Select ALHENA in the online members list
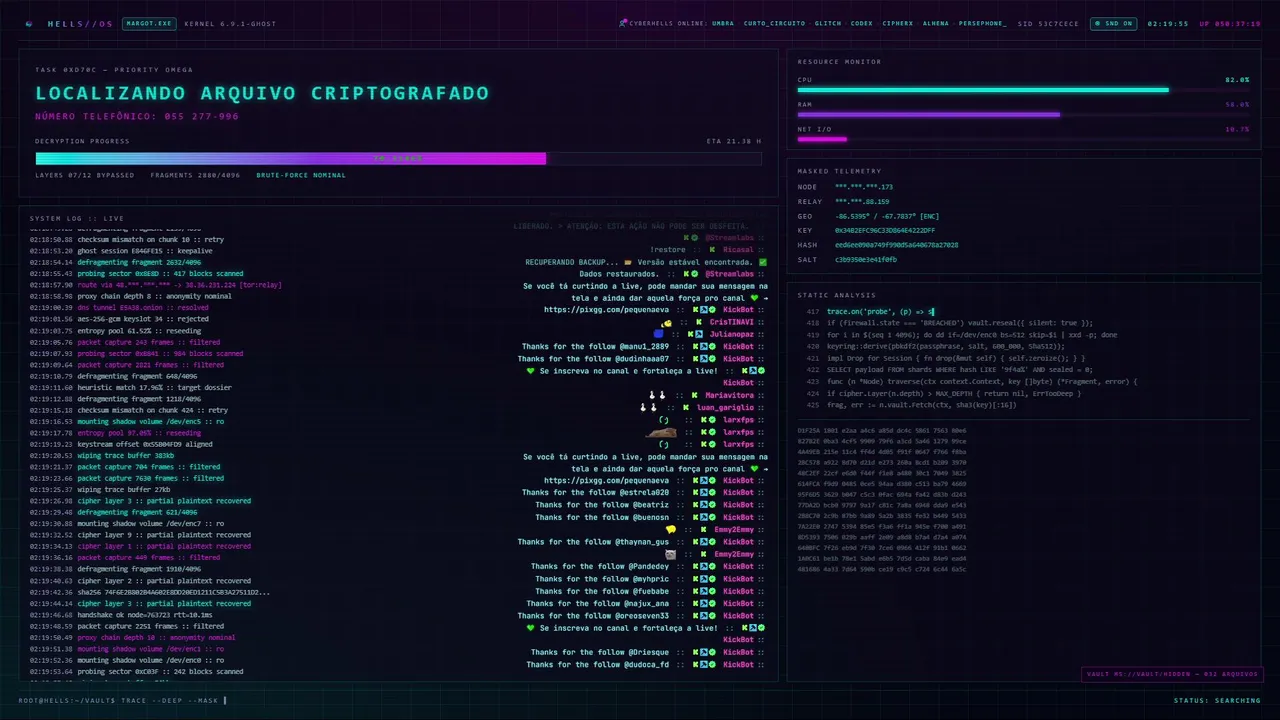Viewport: 1280px width, 720px height. pyautogui.click(x=936, y=23)
